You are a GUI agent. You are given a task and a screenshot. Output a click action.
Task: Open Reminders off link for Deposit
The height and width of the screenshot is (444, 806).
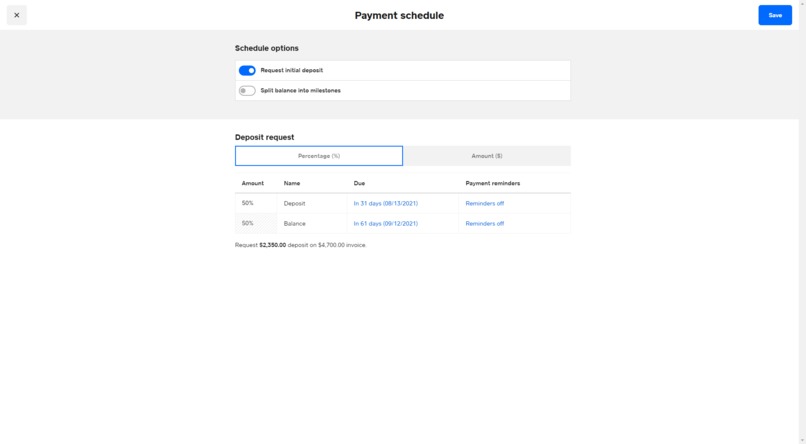pos(485,204)
